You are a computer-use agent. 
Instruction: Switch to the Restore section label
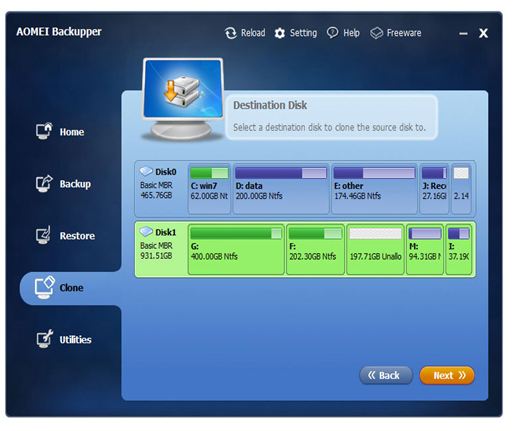(77, 236)
